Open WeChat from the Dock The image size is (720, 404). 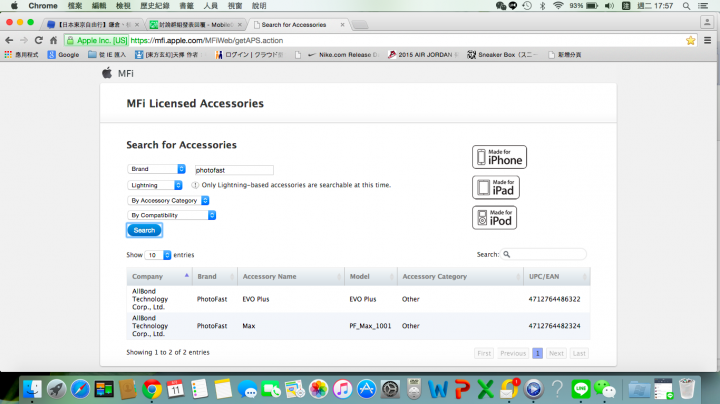click(605, 389)
